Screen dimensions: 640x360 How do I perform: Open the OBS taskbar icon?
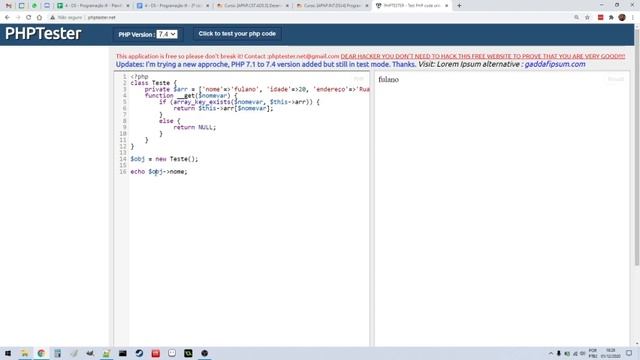coord(204,353)
